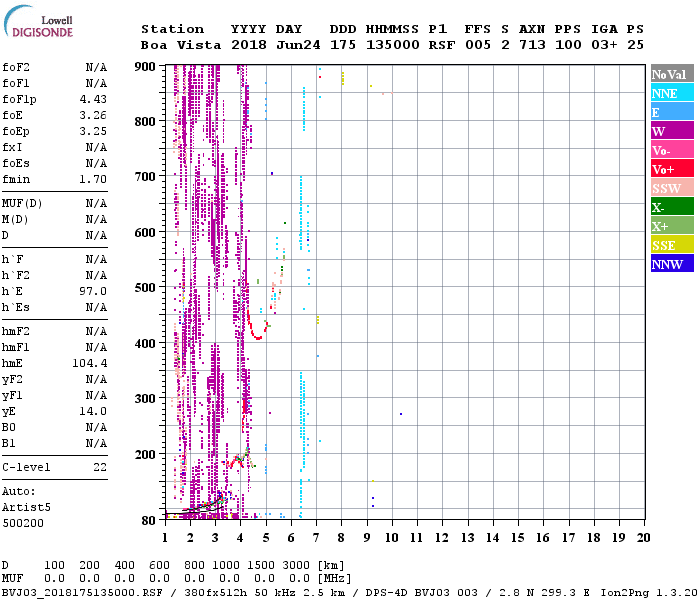The image size is (700, 600).
Task: Select the NNE cyan legend swatch
Action: pyautogui.click(x=672, y=93)
